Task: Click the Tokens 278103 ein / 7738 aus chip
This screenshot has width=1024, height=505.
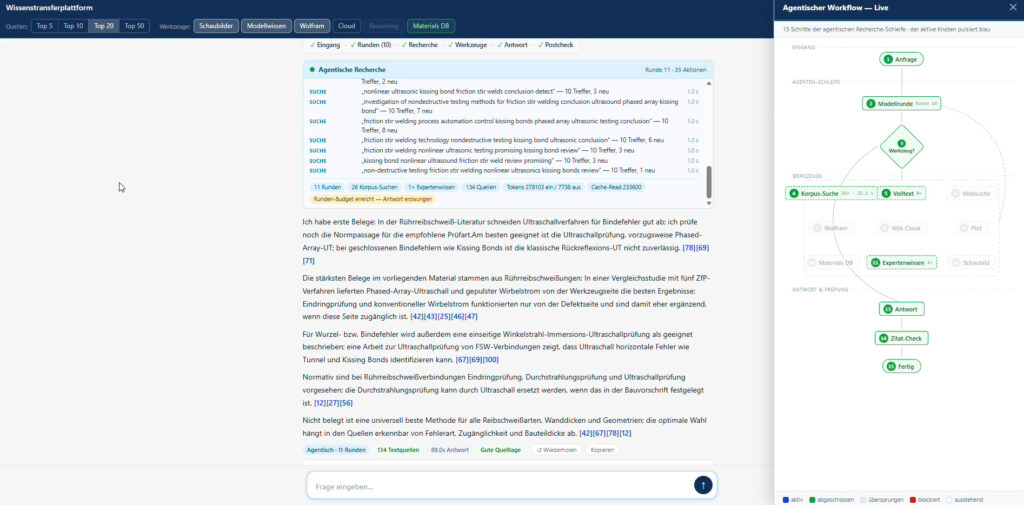Action: pos(543,187)
